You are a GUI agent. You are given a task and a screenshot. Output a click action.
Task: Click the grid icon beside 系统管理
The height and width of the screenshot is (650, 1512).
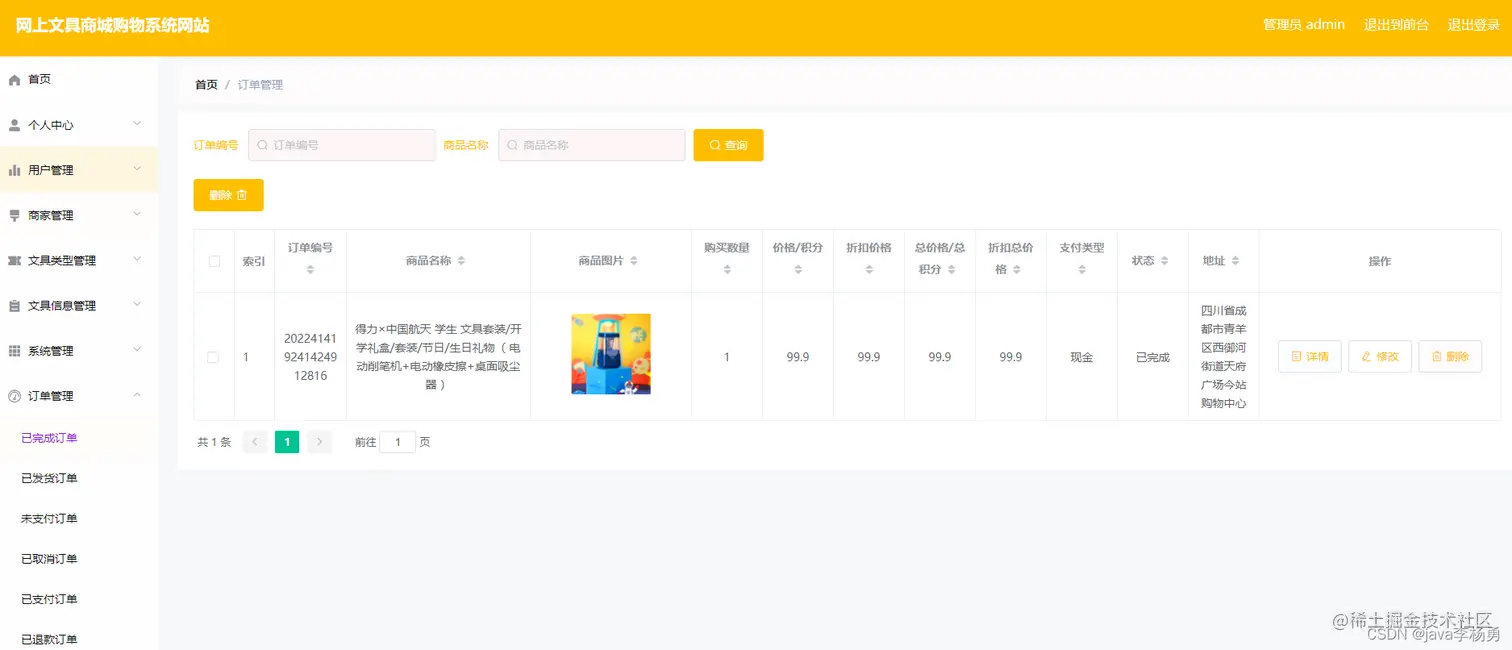coord(14,351)
